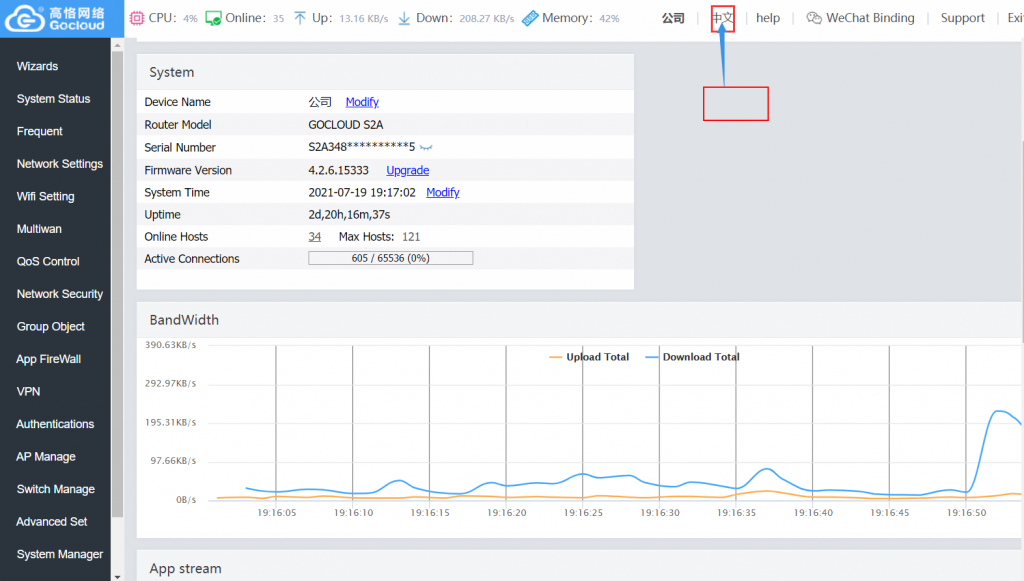Click the Active Connections progress bar
This screenshot has width=1024, height=581.
point(390,258)
